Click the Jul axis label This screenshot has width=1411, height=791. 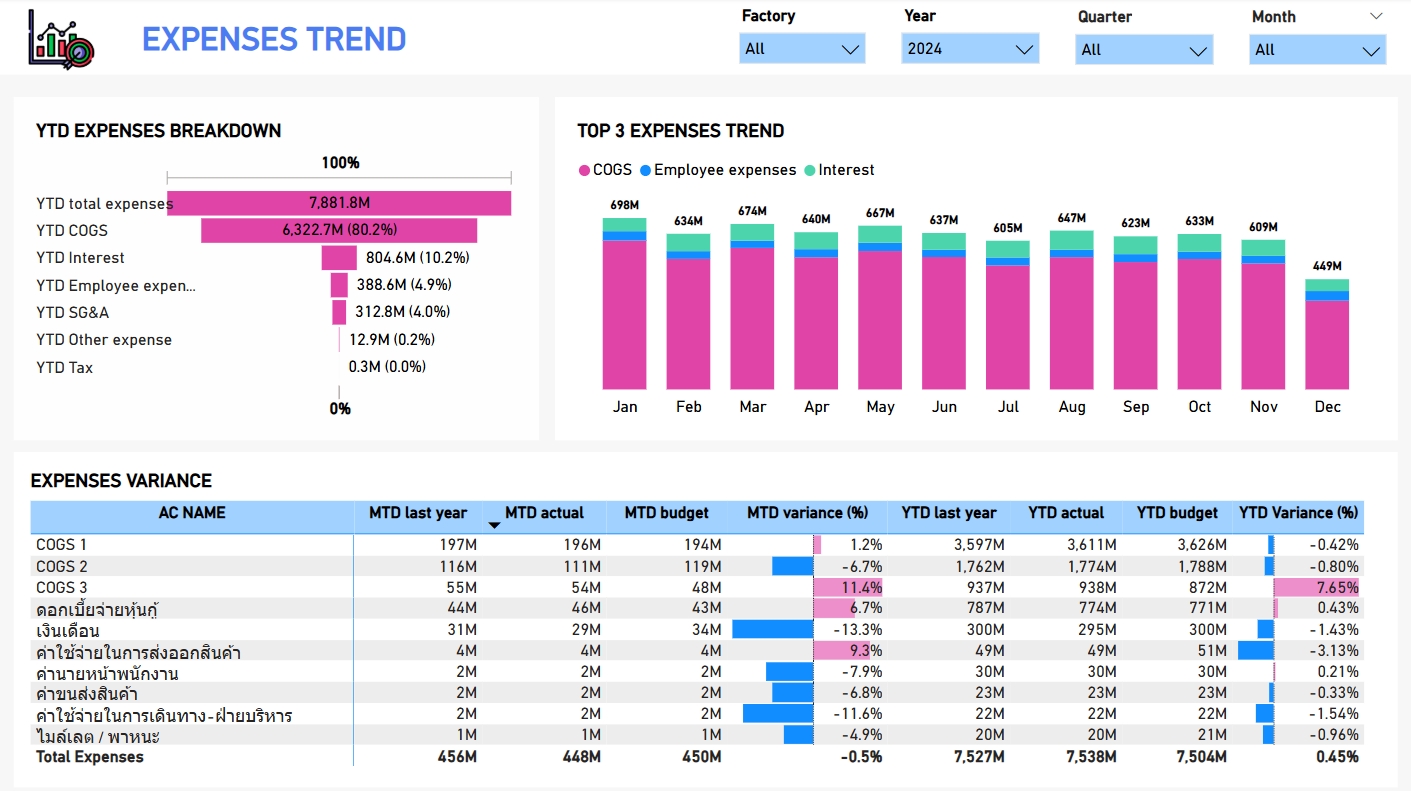pos(1008,407)
